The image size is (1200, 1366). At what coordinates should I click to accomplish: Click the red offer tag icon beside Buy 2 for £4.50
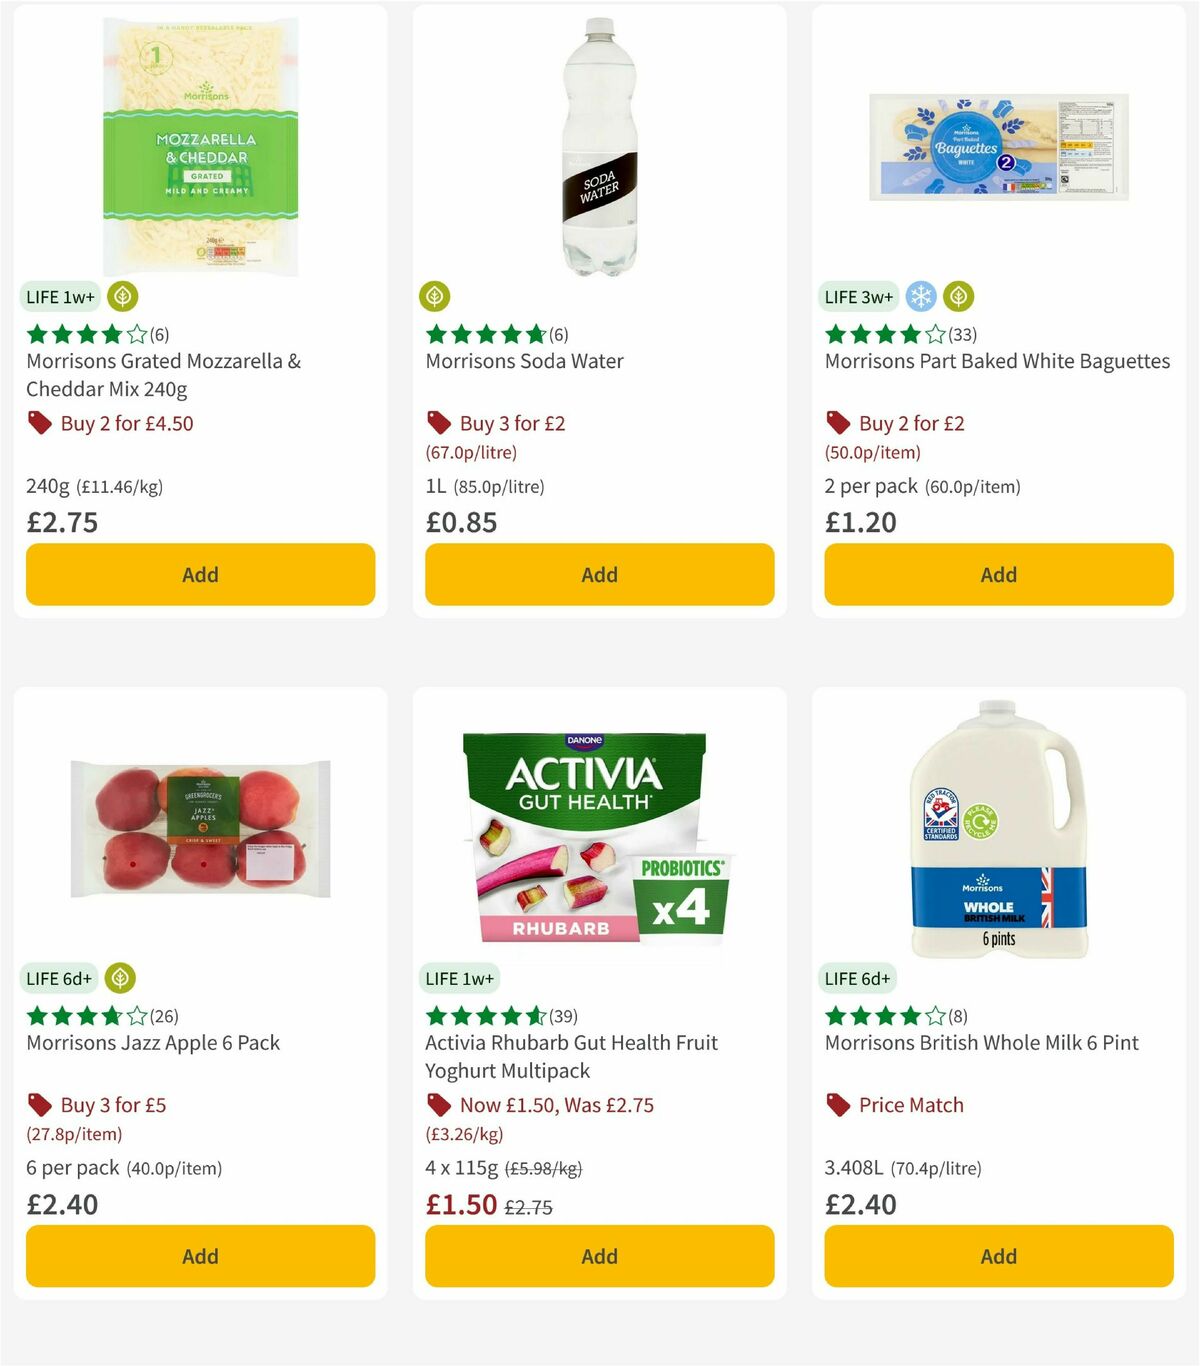click(39, 423)
